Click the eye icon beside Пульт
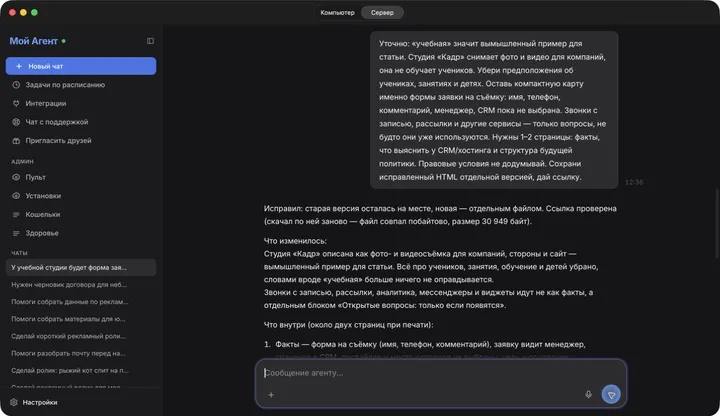The width and height of the screenshot is (720, 416). tap(16, 177)
